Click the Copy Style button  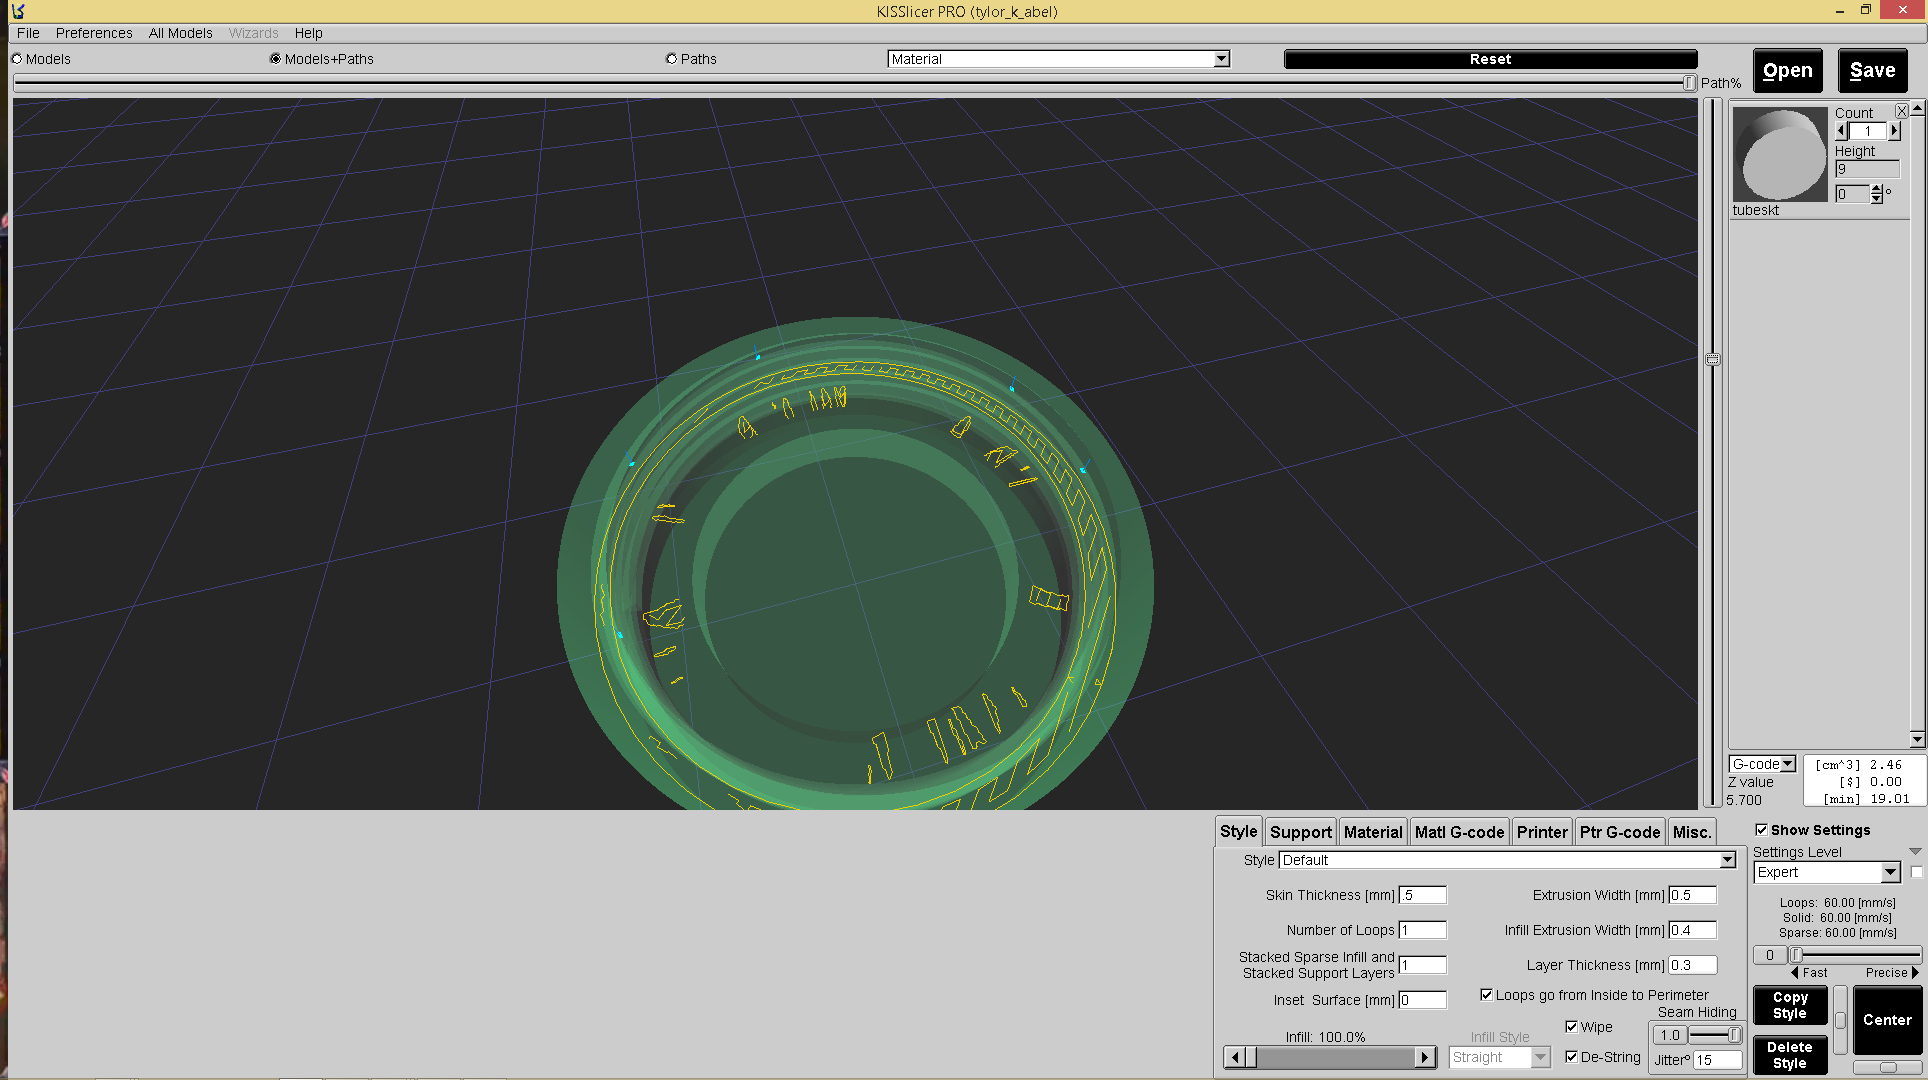click(1790, 1005)
